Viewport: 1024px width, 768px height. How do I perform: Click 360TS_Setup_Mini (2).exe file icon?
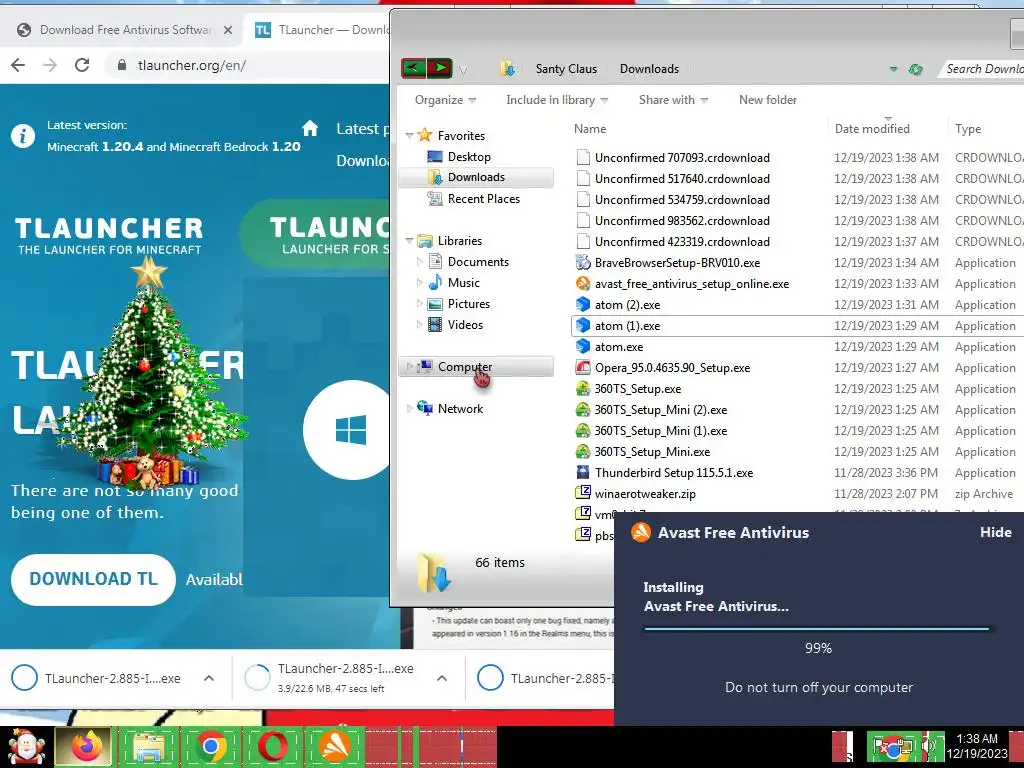point(583,409)
